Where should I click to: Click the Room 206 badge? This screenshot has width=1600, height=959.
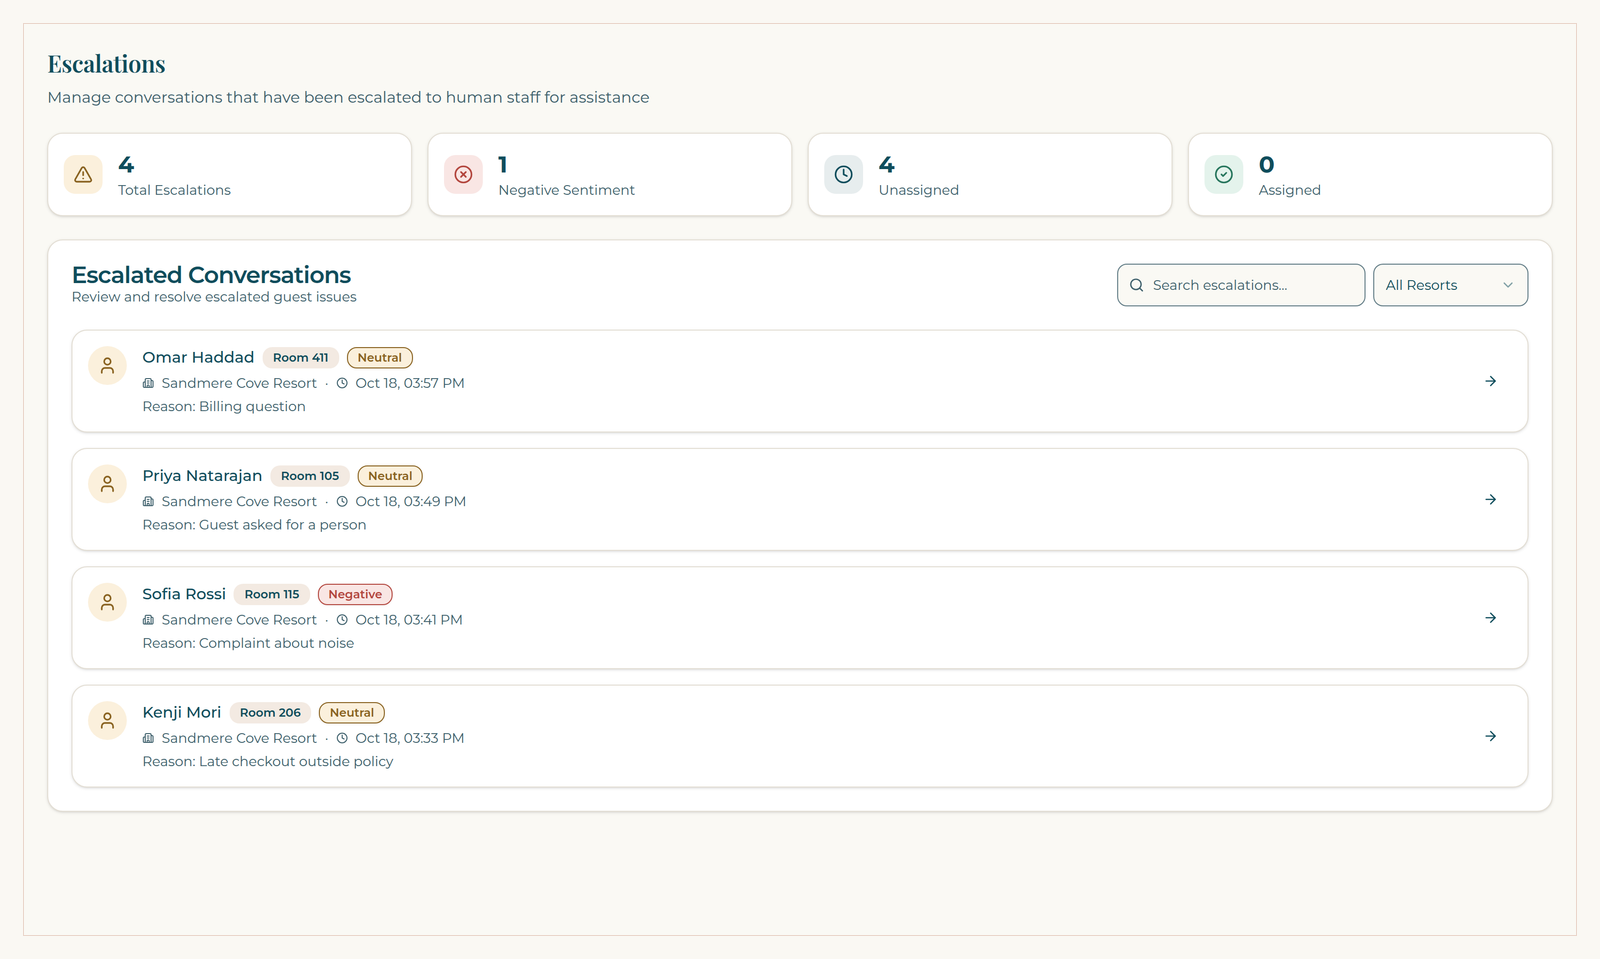coord(270,713)
